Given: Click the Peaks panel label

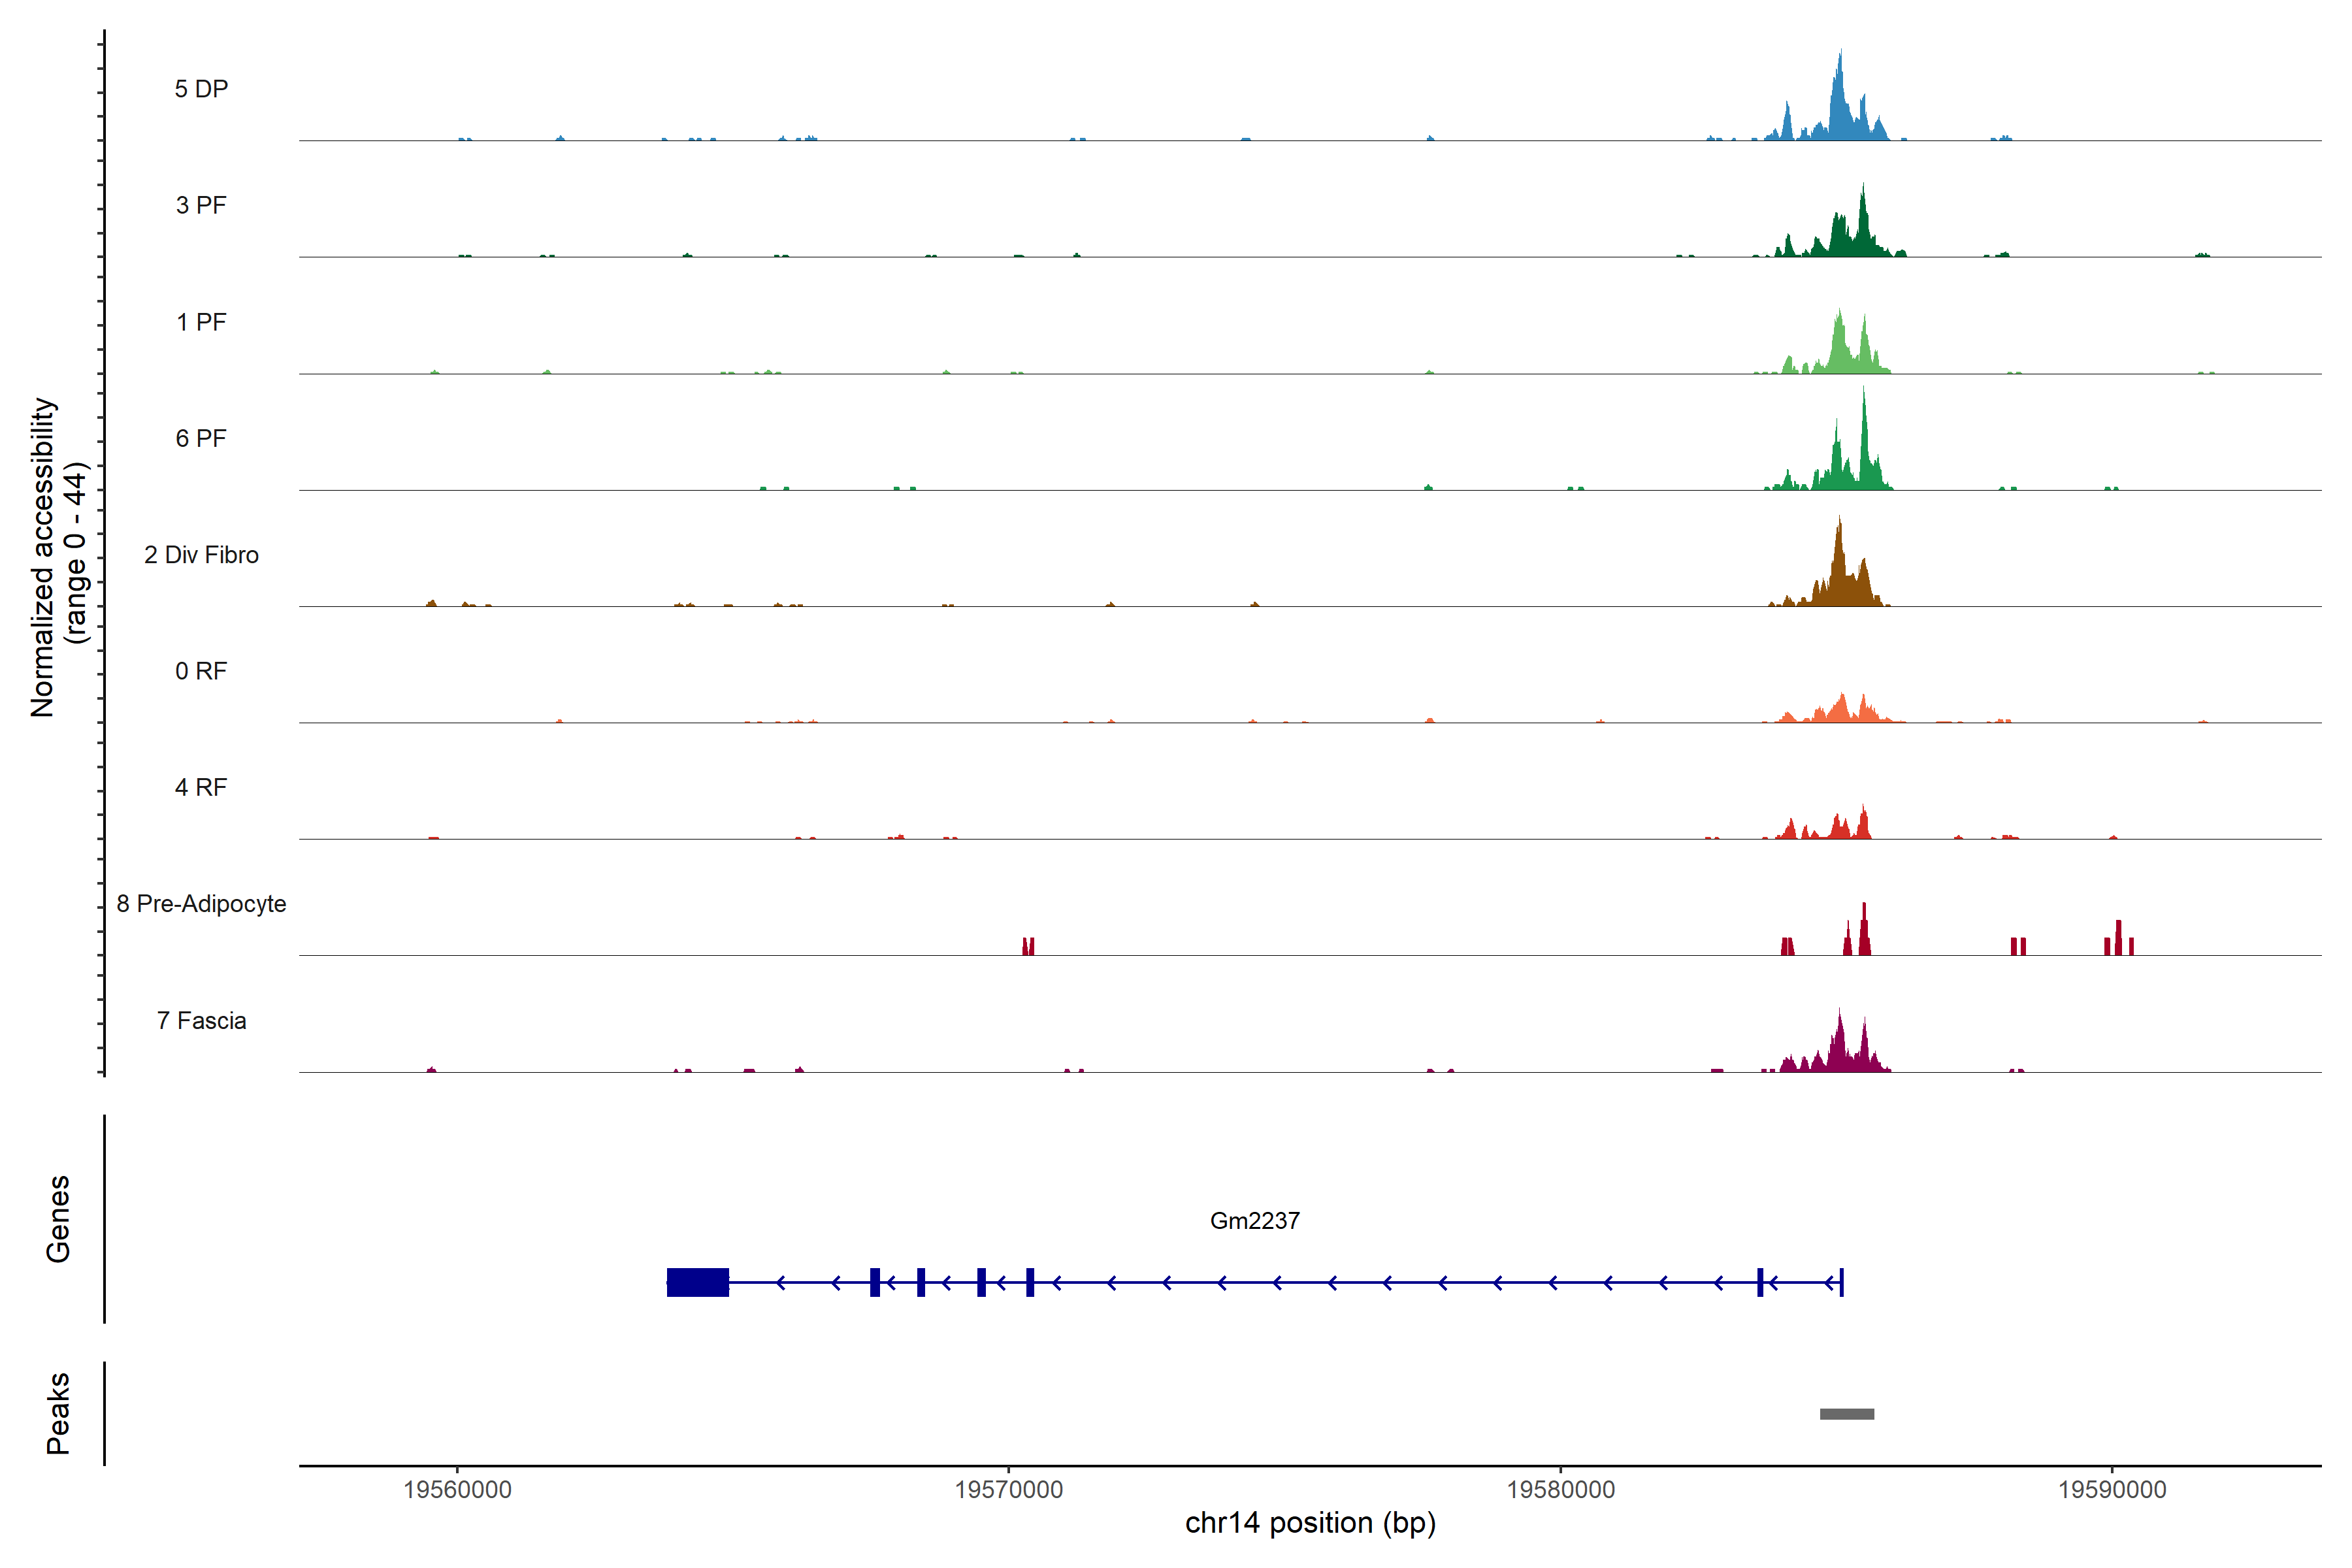Looking at the screenshot, I should coord(58,1413).
